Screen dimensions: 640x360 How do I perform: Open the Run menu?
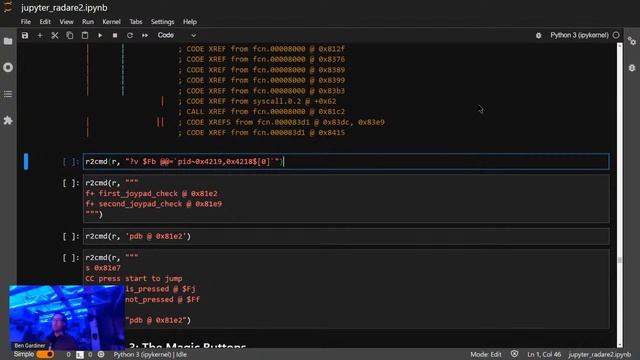click(x=88, y=22)
